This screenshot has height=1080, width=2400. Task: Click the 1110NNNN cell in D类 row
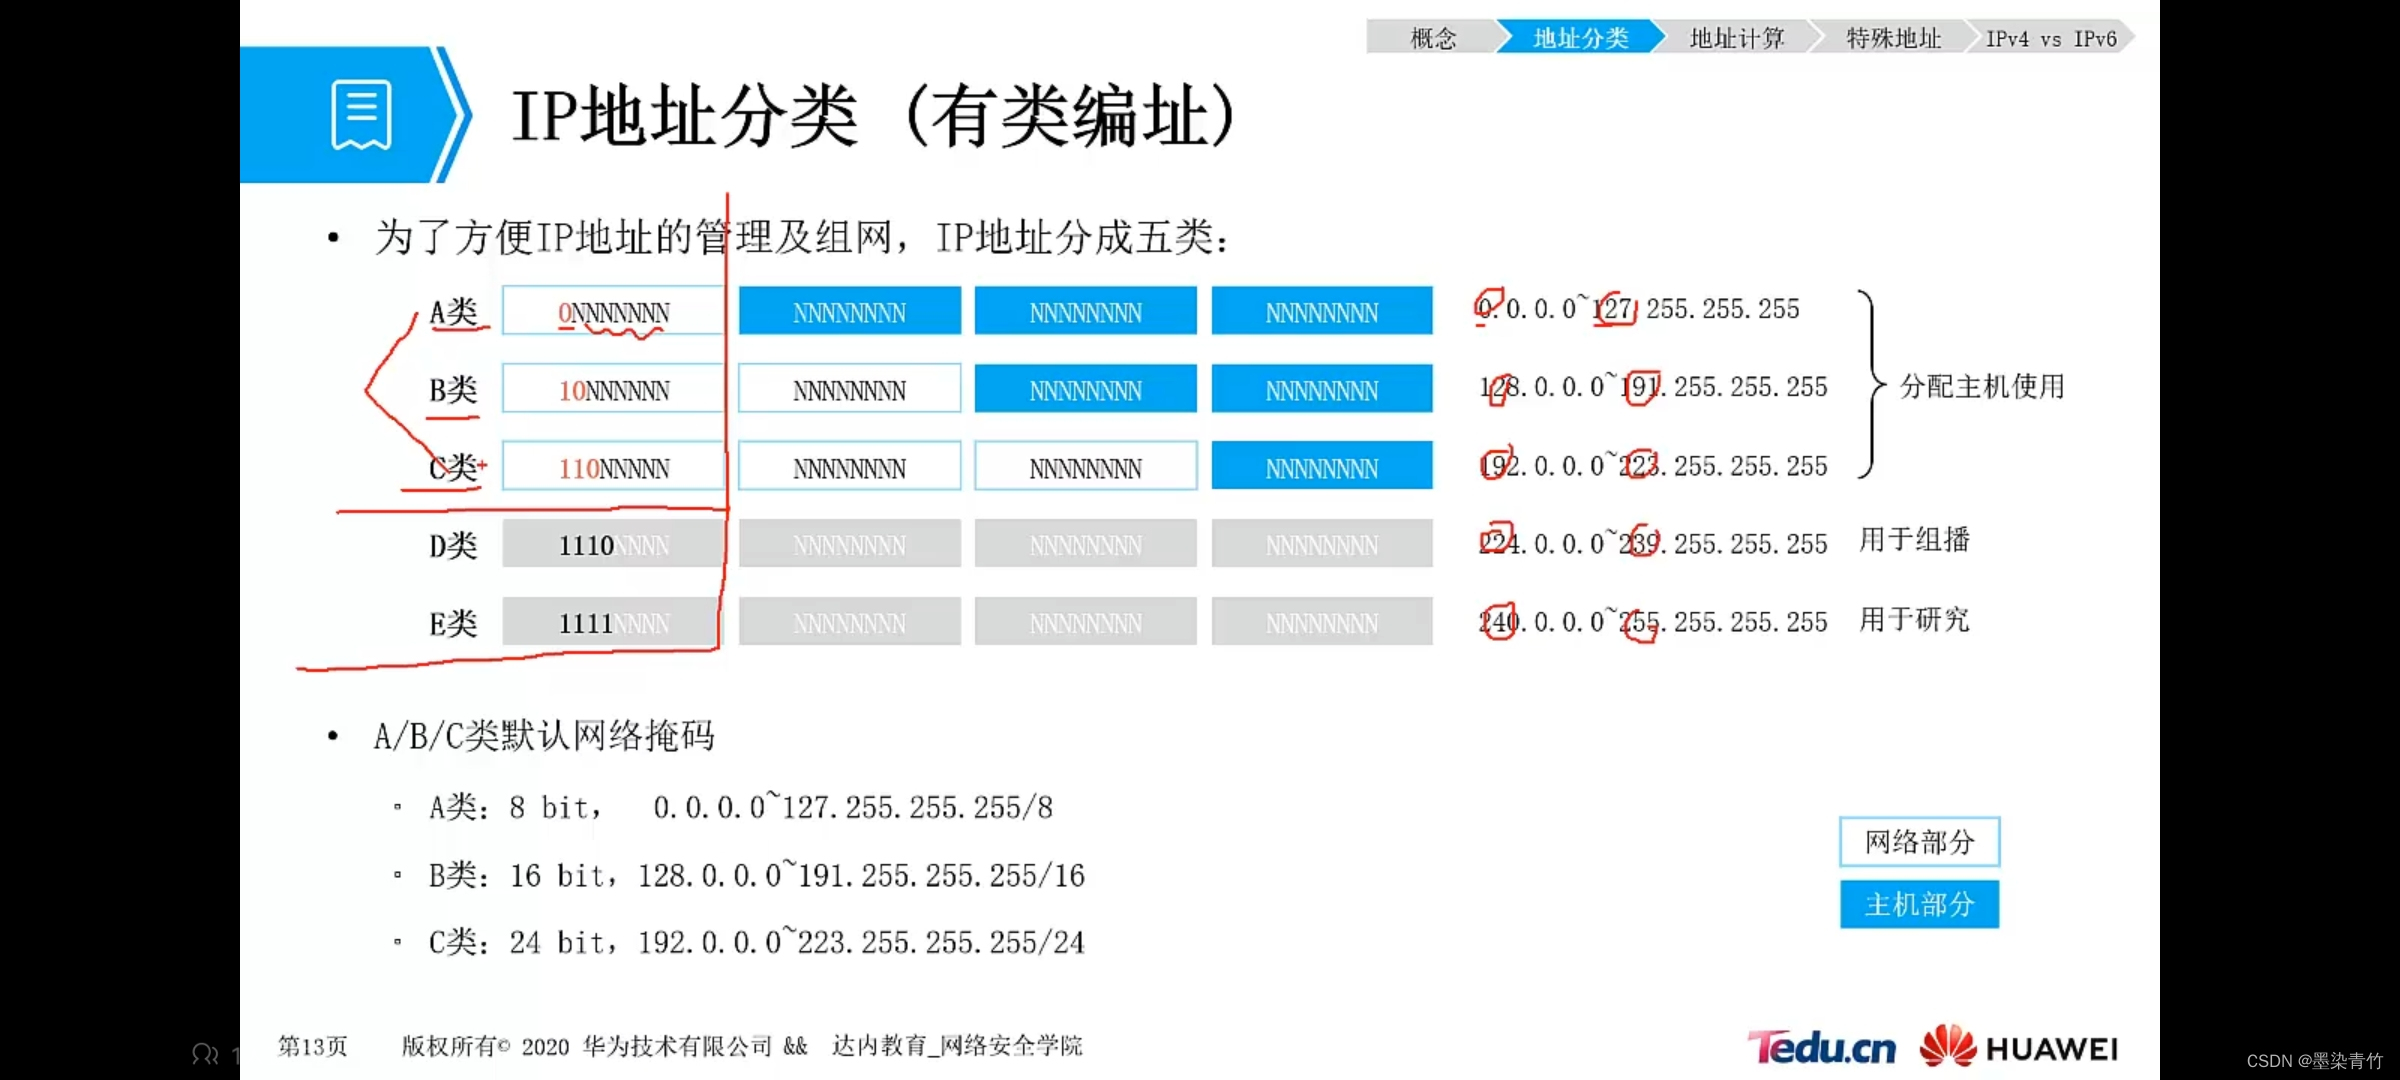pos(613,544)
